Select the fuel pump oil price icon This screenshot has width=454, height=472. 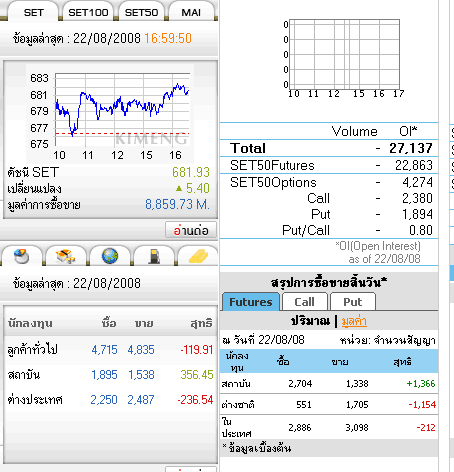click(x=154, y=256)
